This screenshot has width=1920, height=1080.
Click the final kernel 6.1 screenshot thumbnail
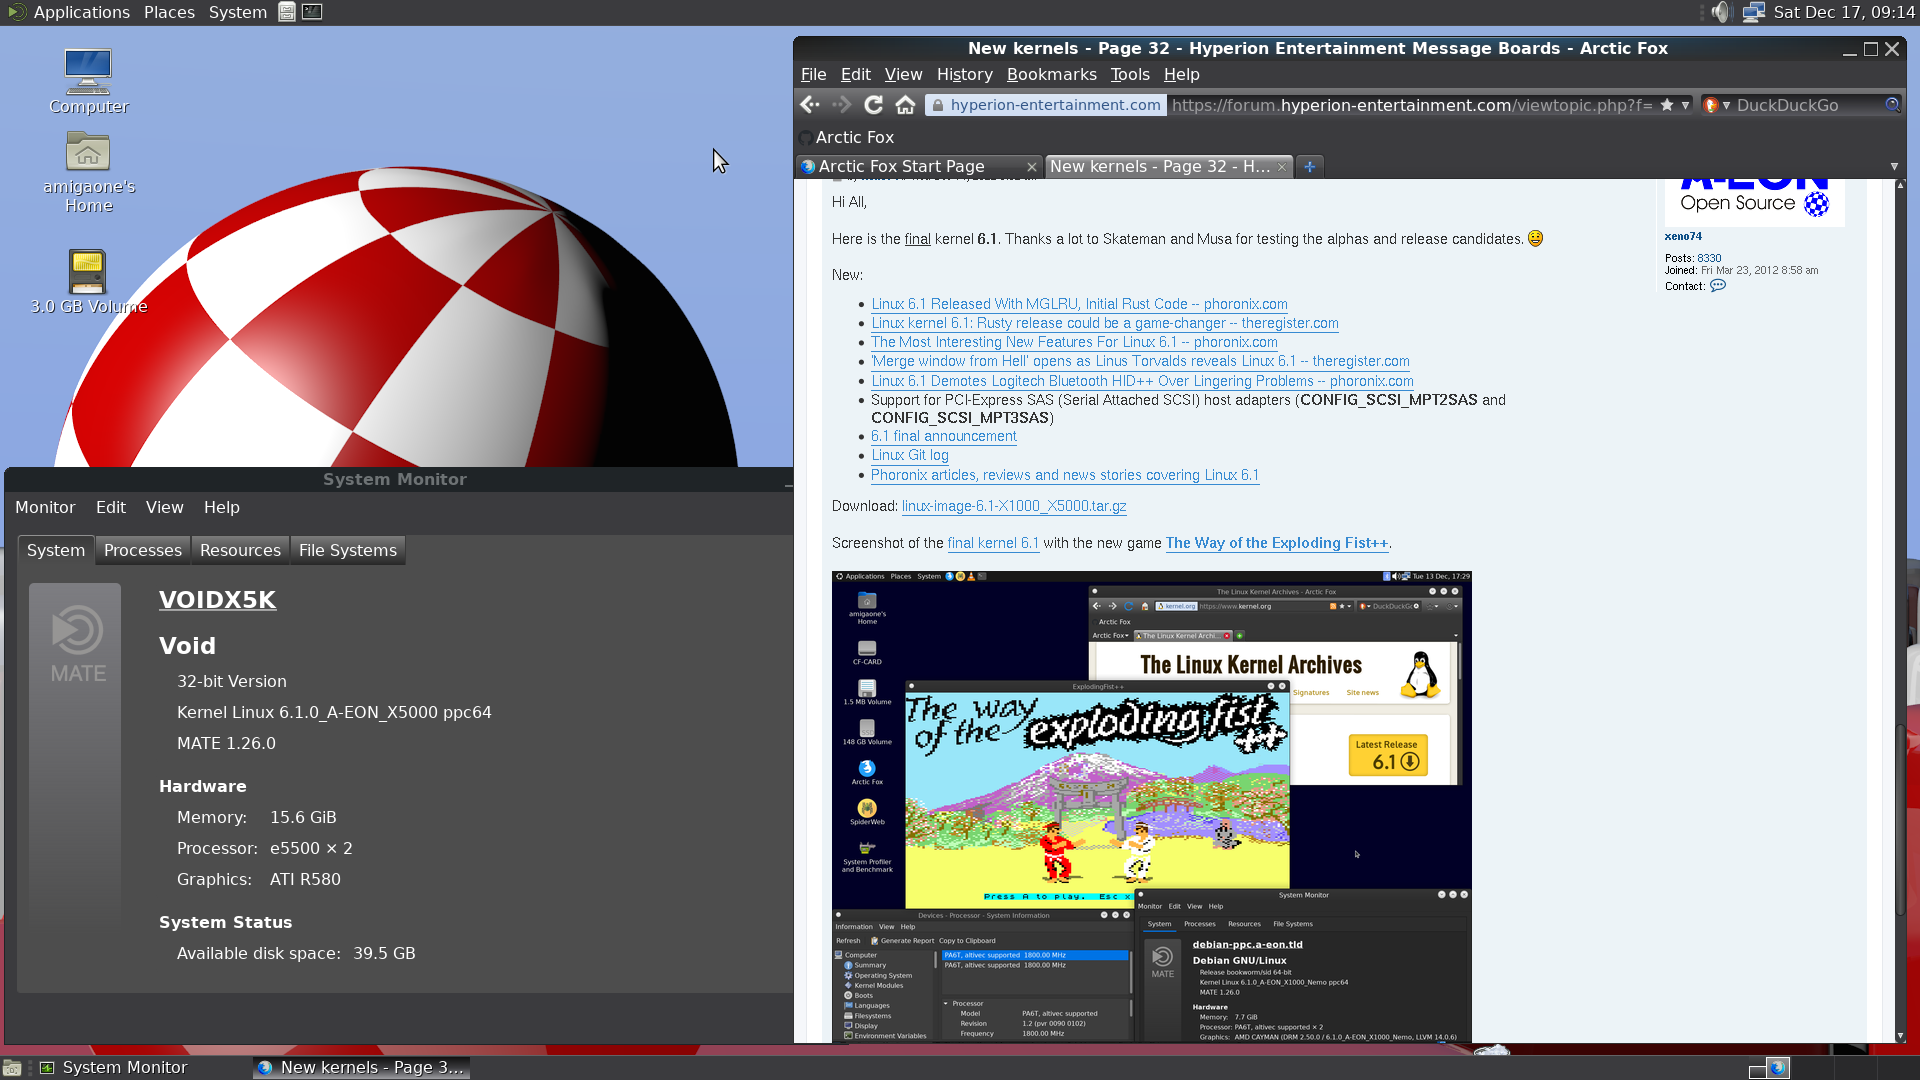pyautogui.click(x=1151, y=806)
